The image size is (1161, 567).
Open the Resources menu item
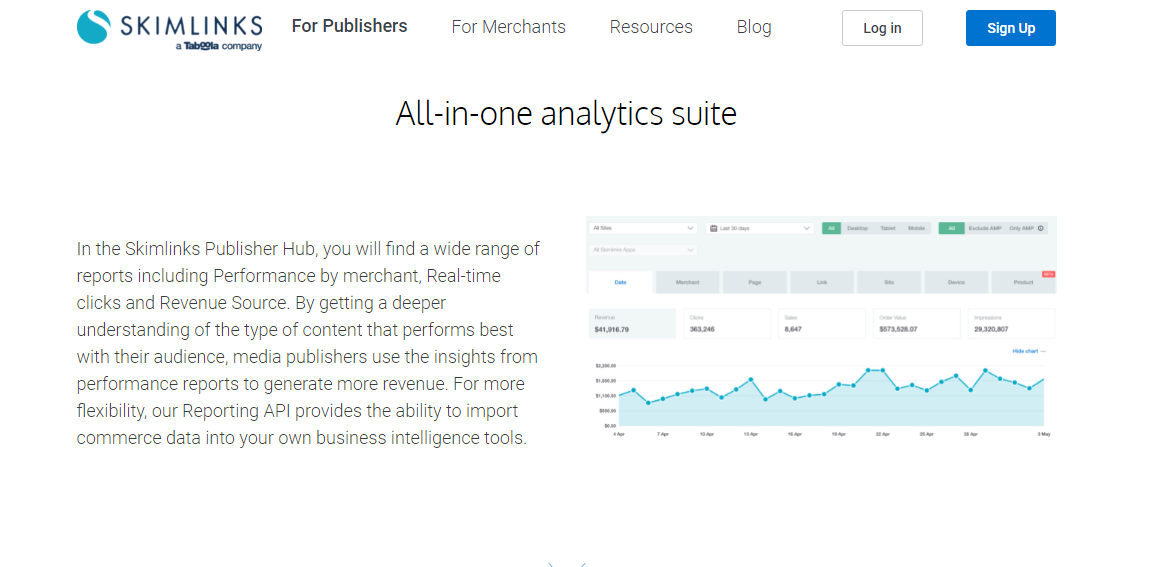(x=651, y=27)
